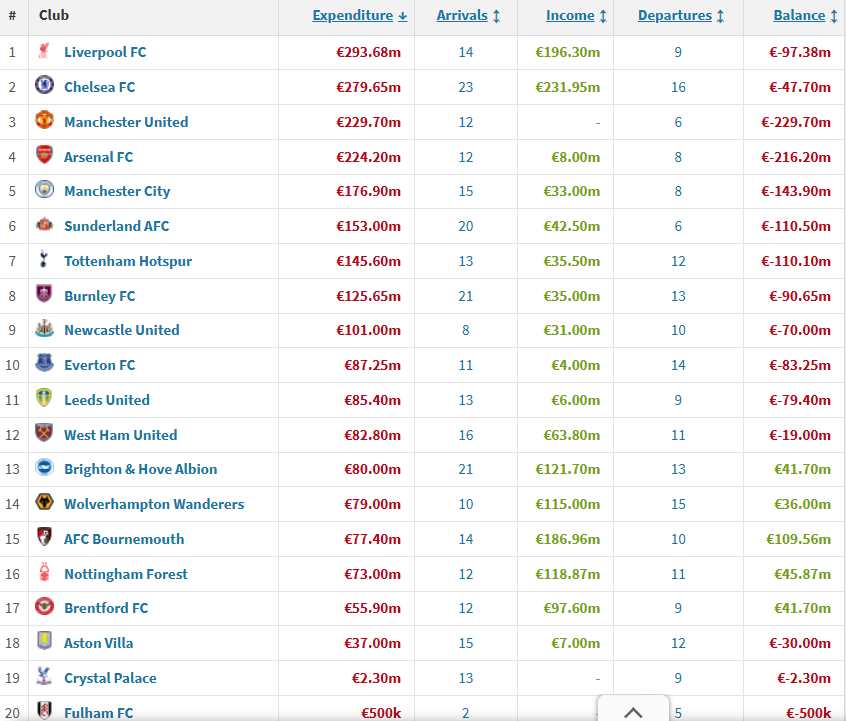Open the Wolverhampton Wanderers club link
846x721 pixels.
click(154, 504)
